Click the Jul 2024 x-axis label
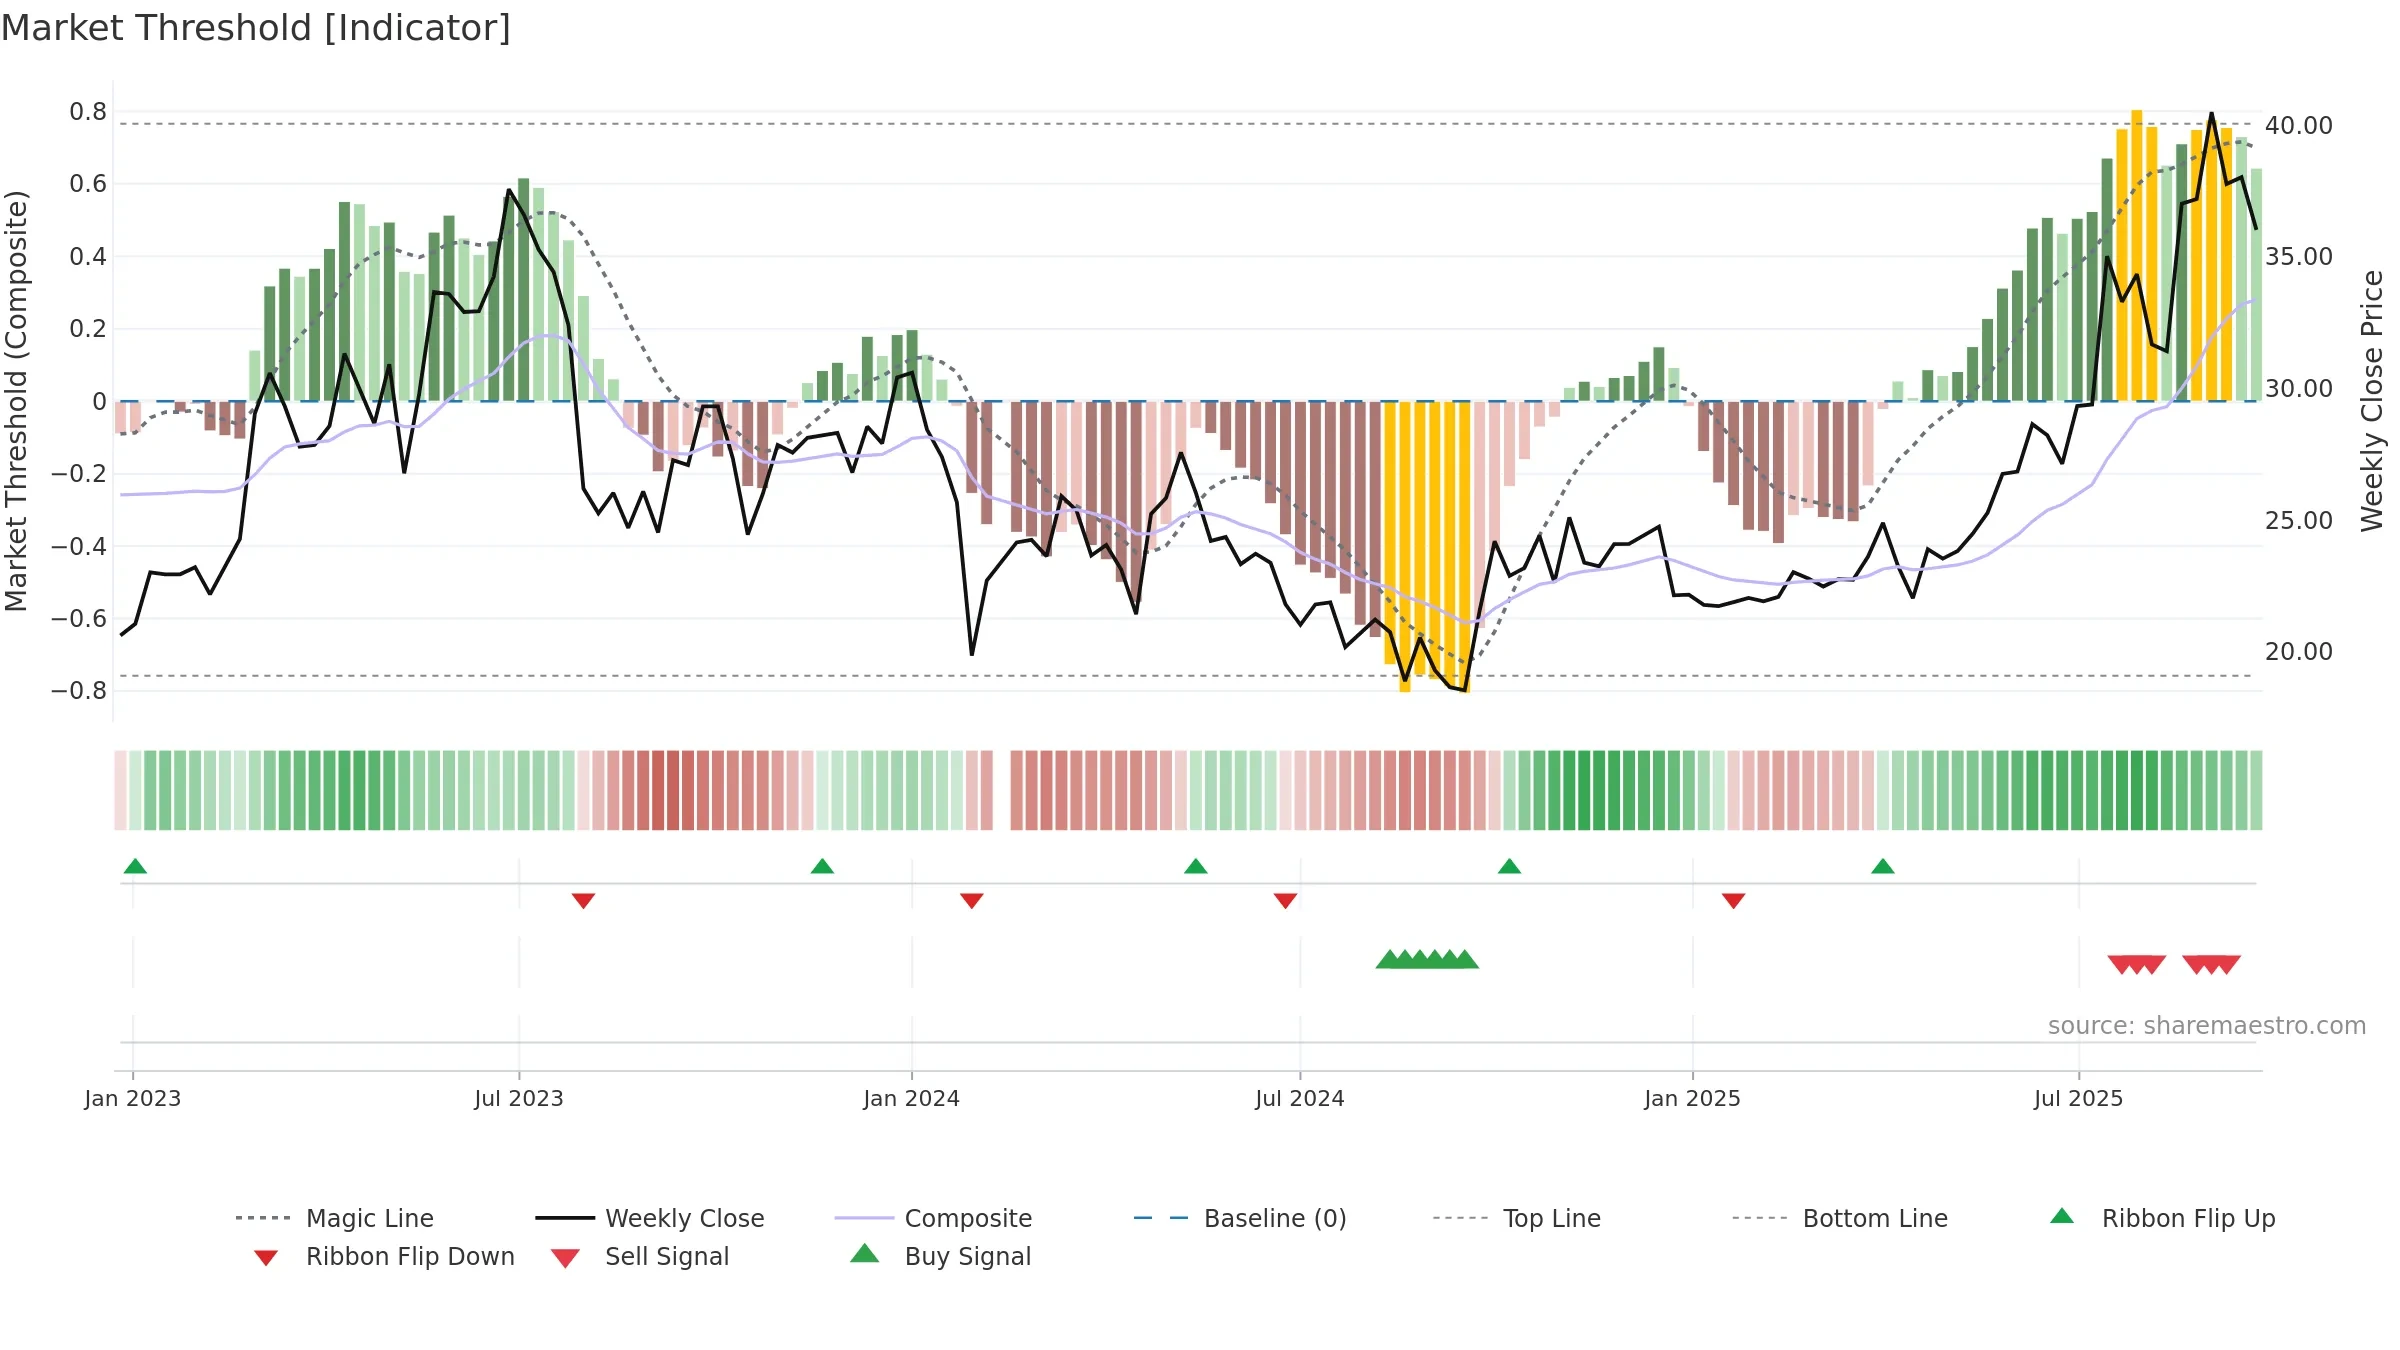 (1300, 1098)
